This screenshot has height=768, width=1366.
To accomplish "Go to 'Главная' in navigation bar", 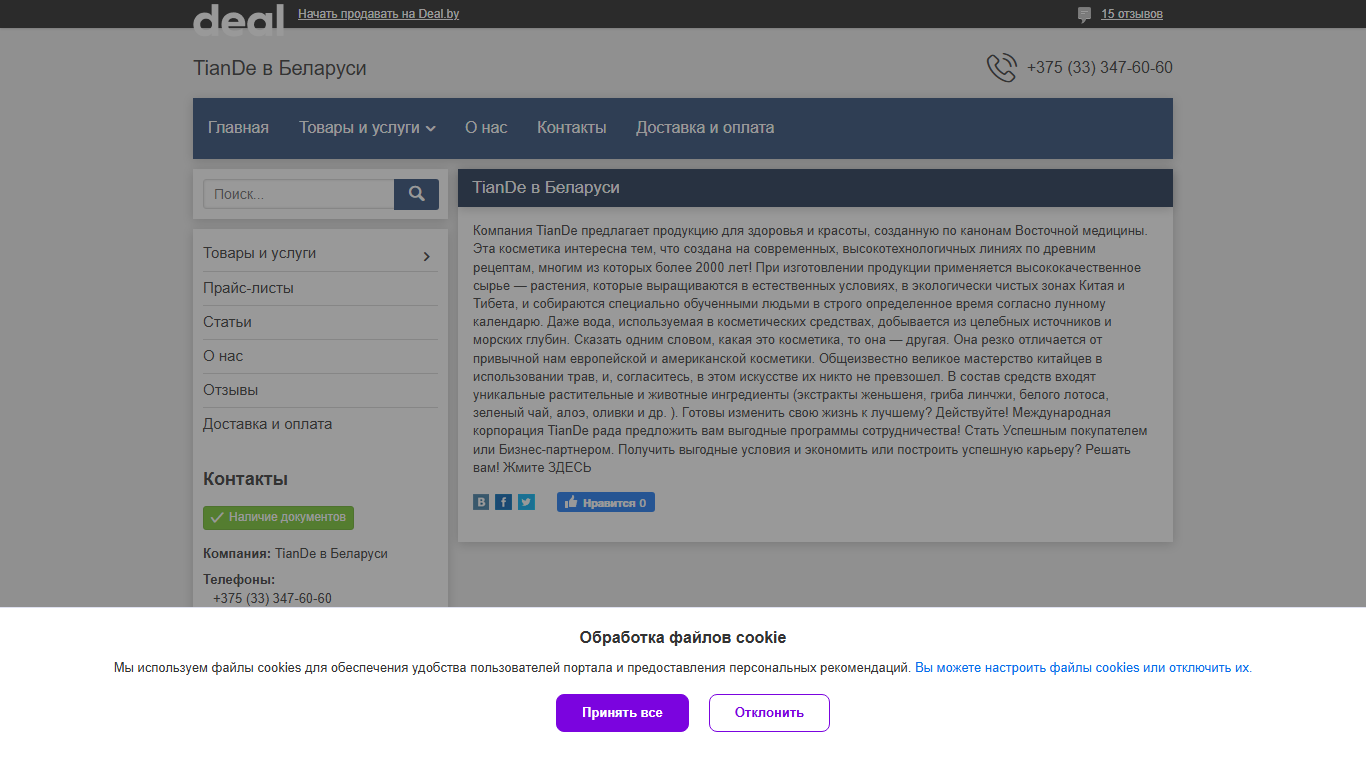I will click(x=238, y=128).
